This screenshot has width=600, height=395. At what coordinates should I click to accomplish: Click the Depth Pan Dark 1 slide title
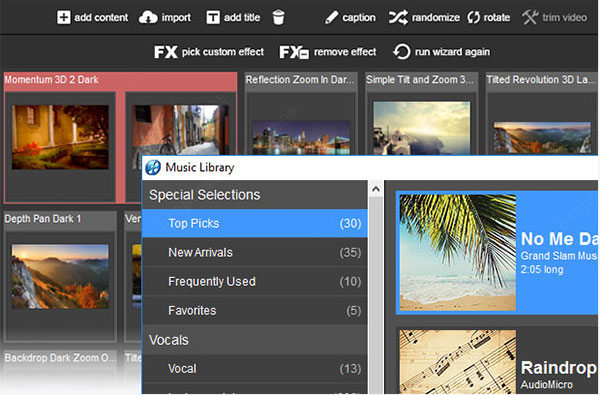point(43,219)
